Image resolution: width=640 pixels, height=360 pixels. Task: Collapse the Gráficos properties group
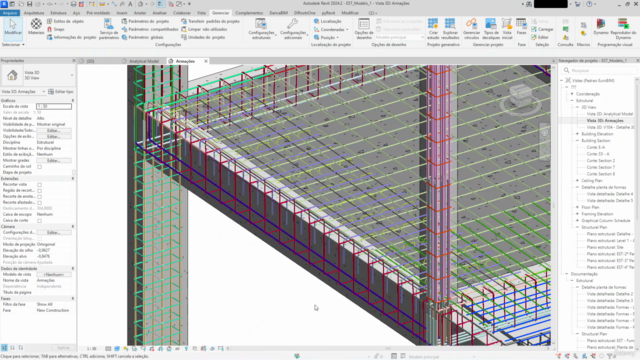[x=73, y=100]
